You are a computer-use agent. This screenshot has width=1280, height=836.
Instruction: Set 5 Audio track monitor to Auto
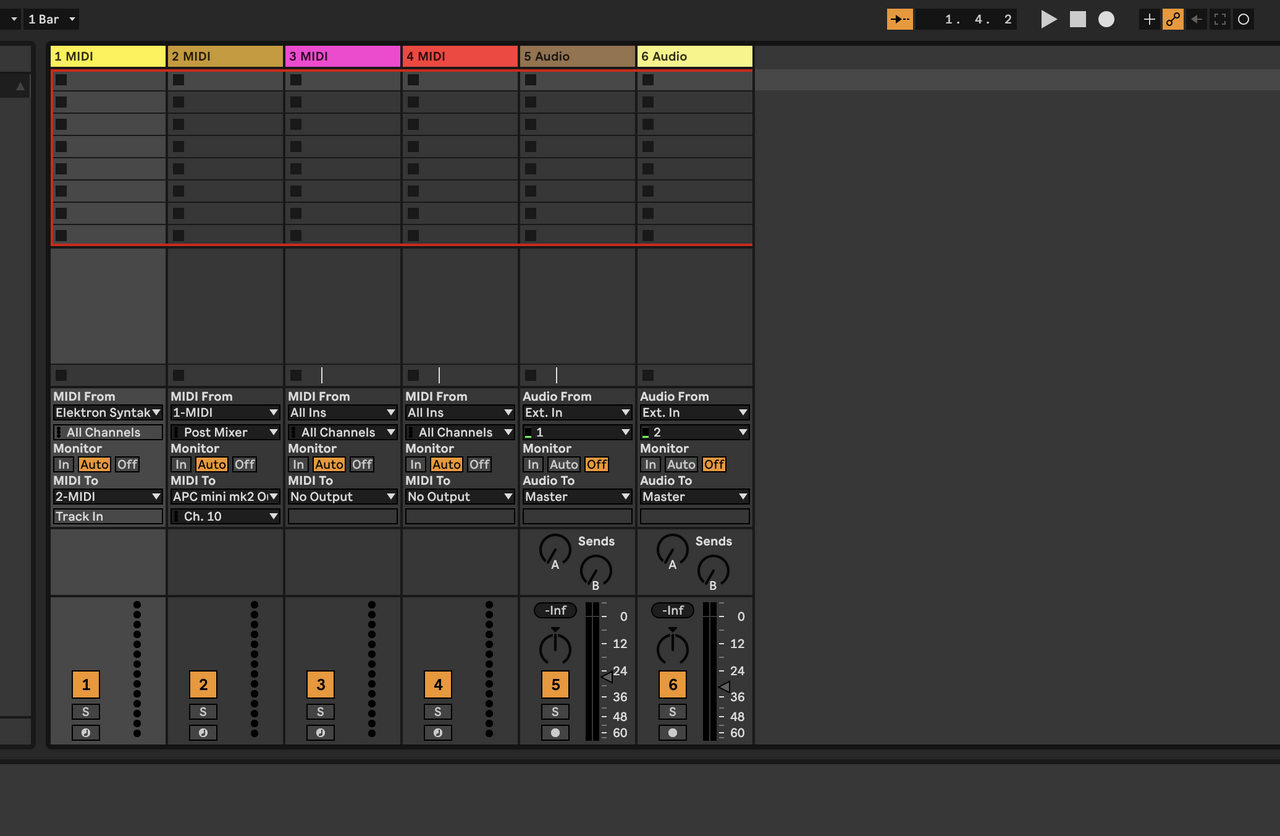coord(564,464)
